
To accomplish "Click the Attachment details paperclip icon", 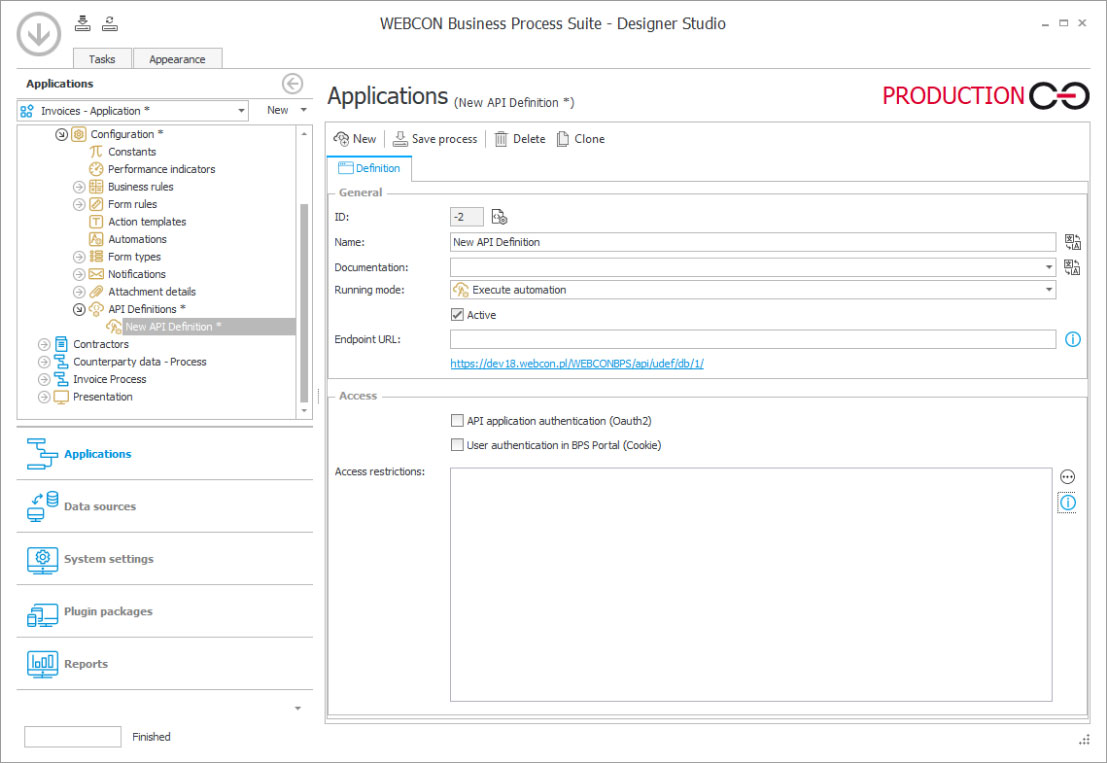I will [x=96, y=292].
